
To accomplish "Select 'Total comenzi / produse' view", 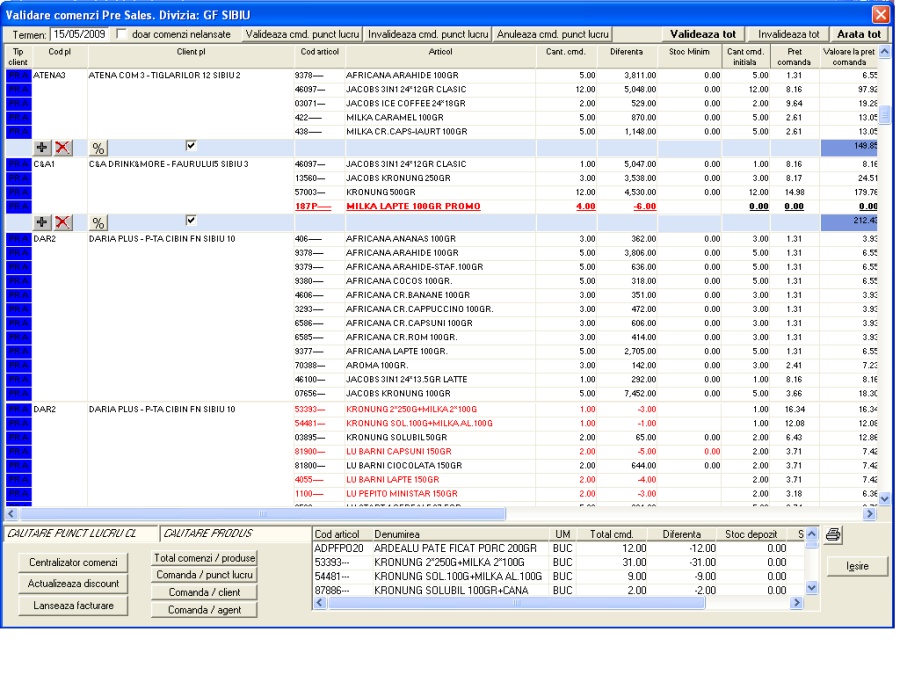I will tap(204, 558).
